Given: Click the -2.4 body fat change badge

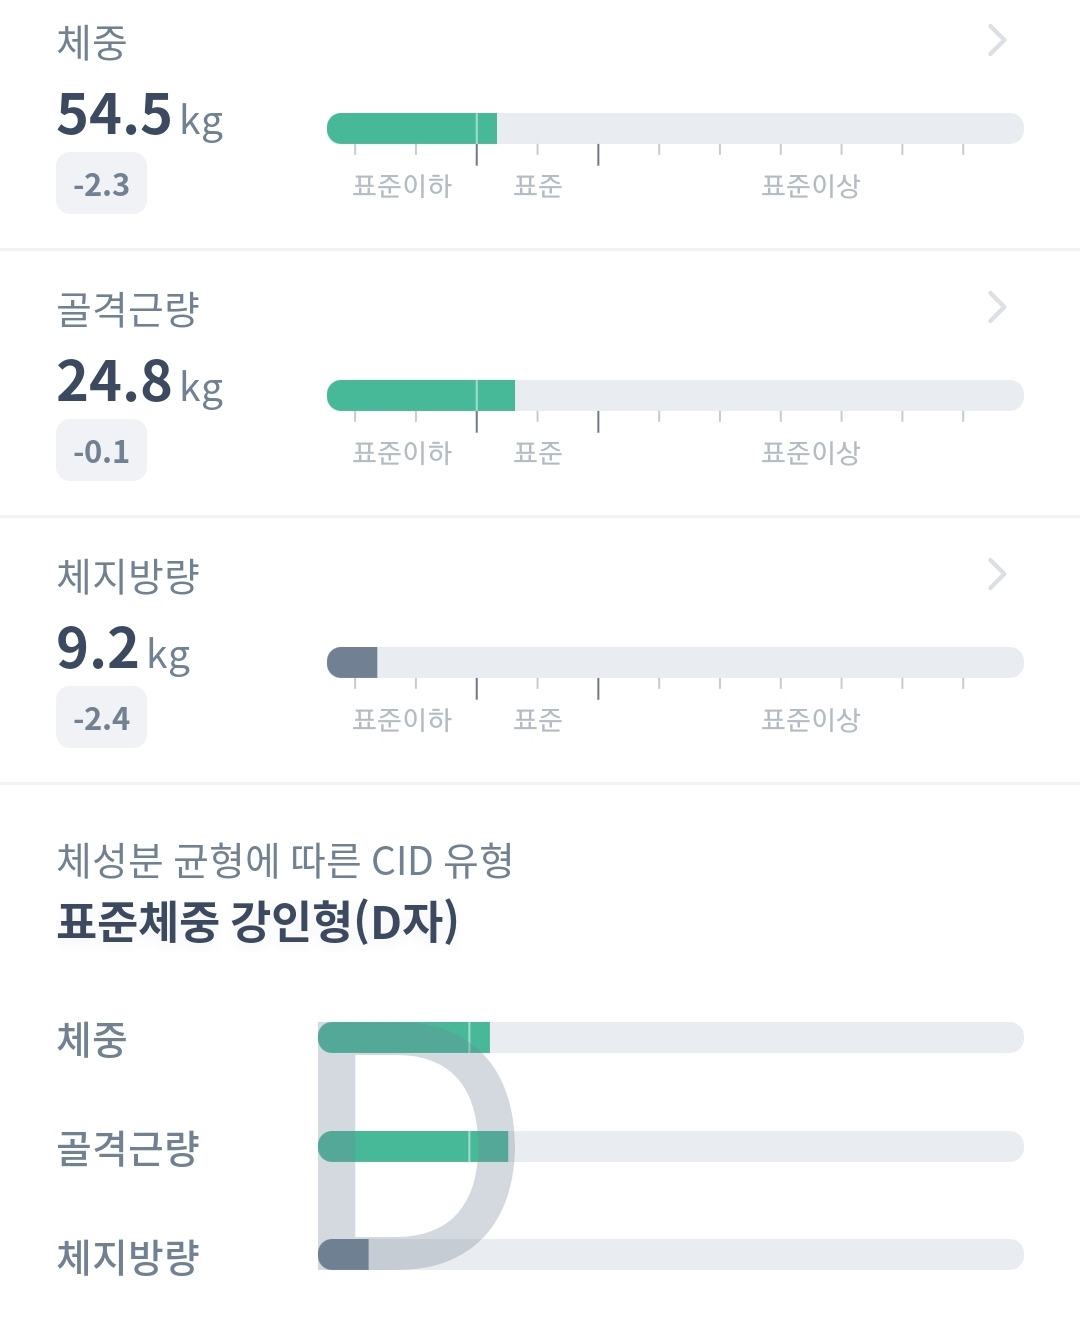Looking at the screenshot, I should click(101, 719).
